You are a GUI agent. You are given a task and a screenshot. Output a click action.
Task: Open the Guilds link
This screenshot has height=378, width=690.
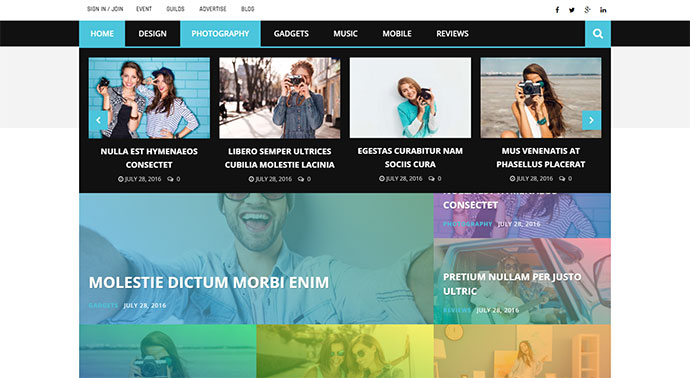(x=175, y=9)
